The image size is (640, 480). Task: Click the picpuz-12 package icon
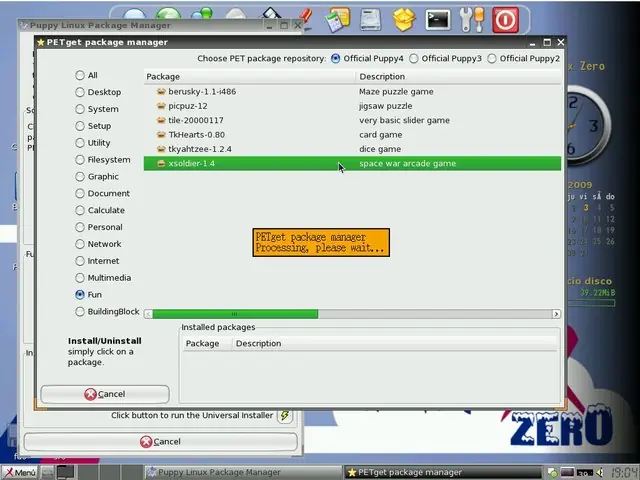click(161, 106)
